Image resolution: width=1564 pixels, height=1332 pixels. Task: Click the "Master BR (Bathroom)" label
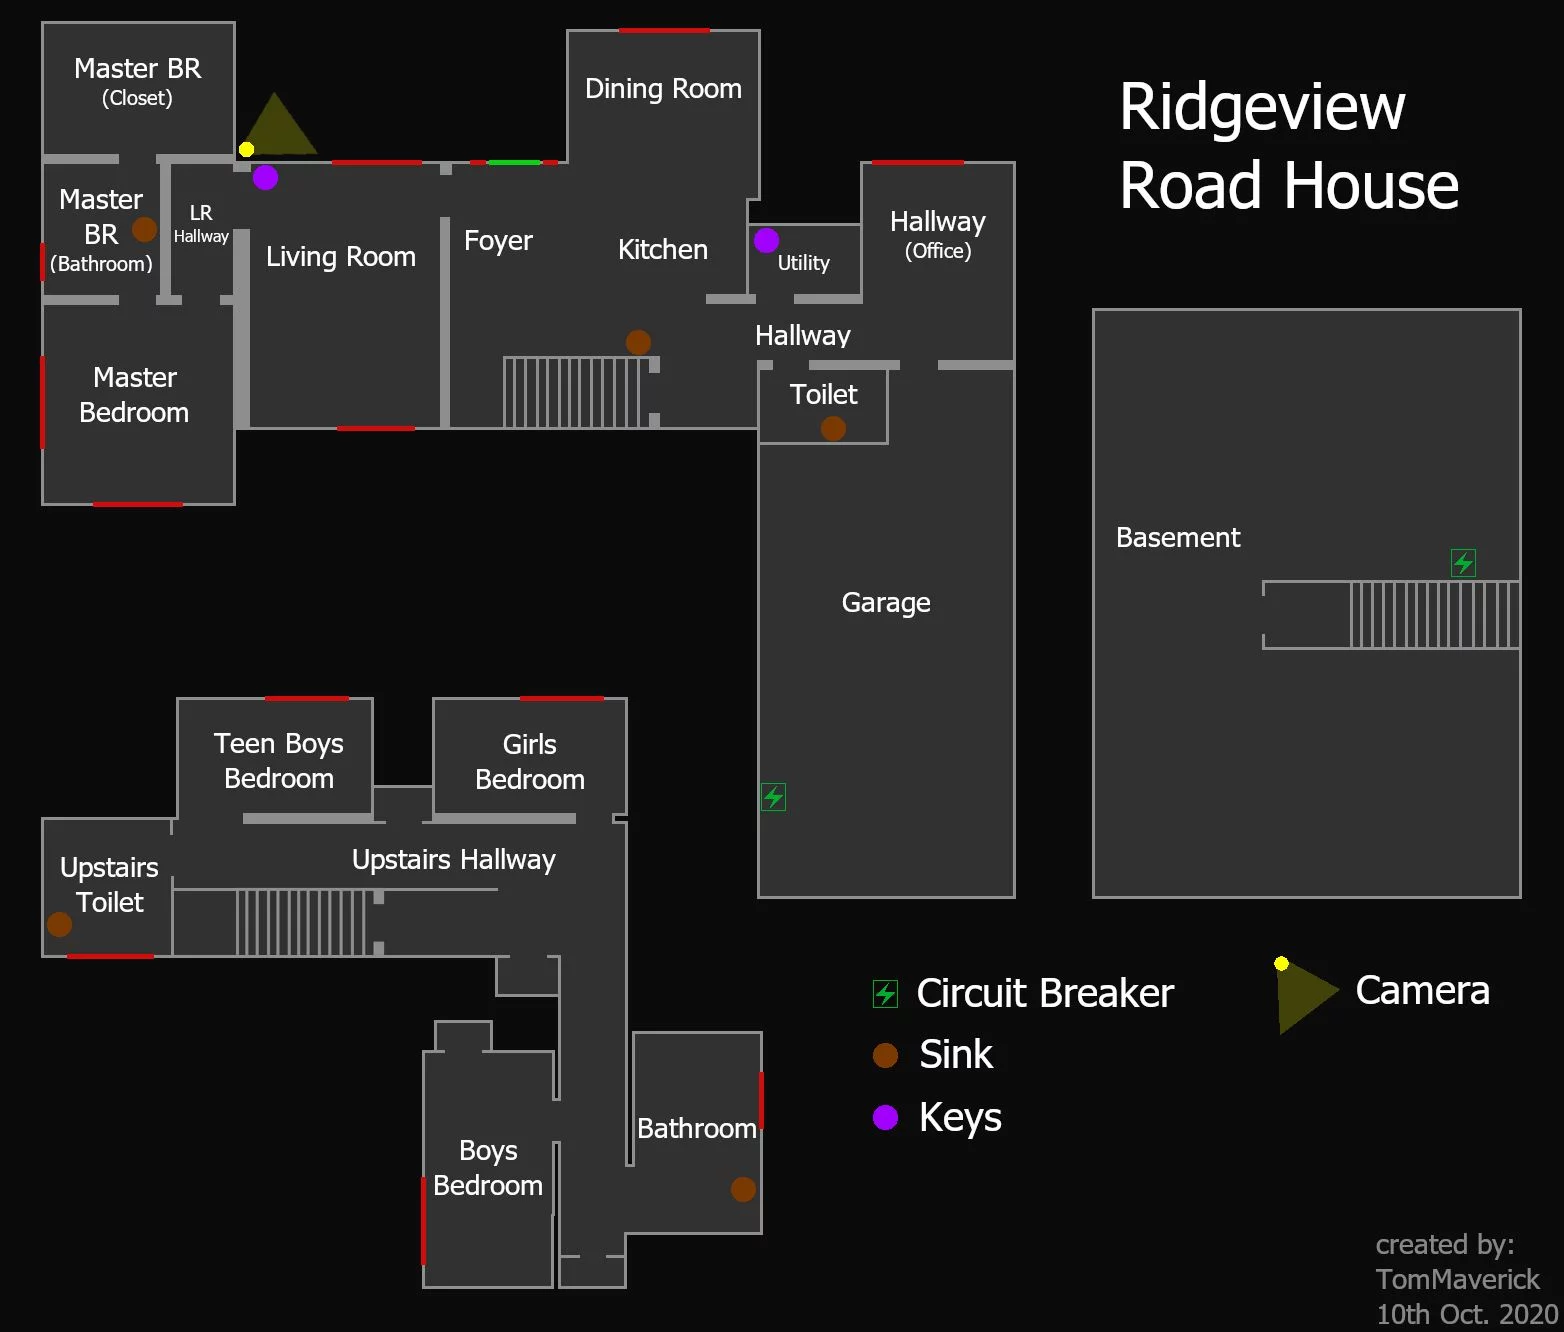pyautogui.click(x=101, y=231)
